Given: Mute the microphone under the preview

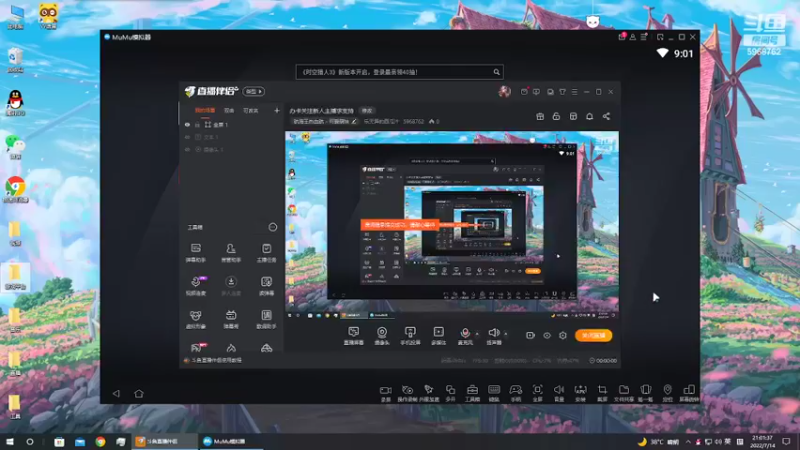Looking at the screenshot, I should [x=465, y=333].
